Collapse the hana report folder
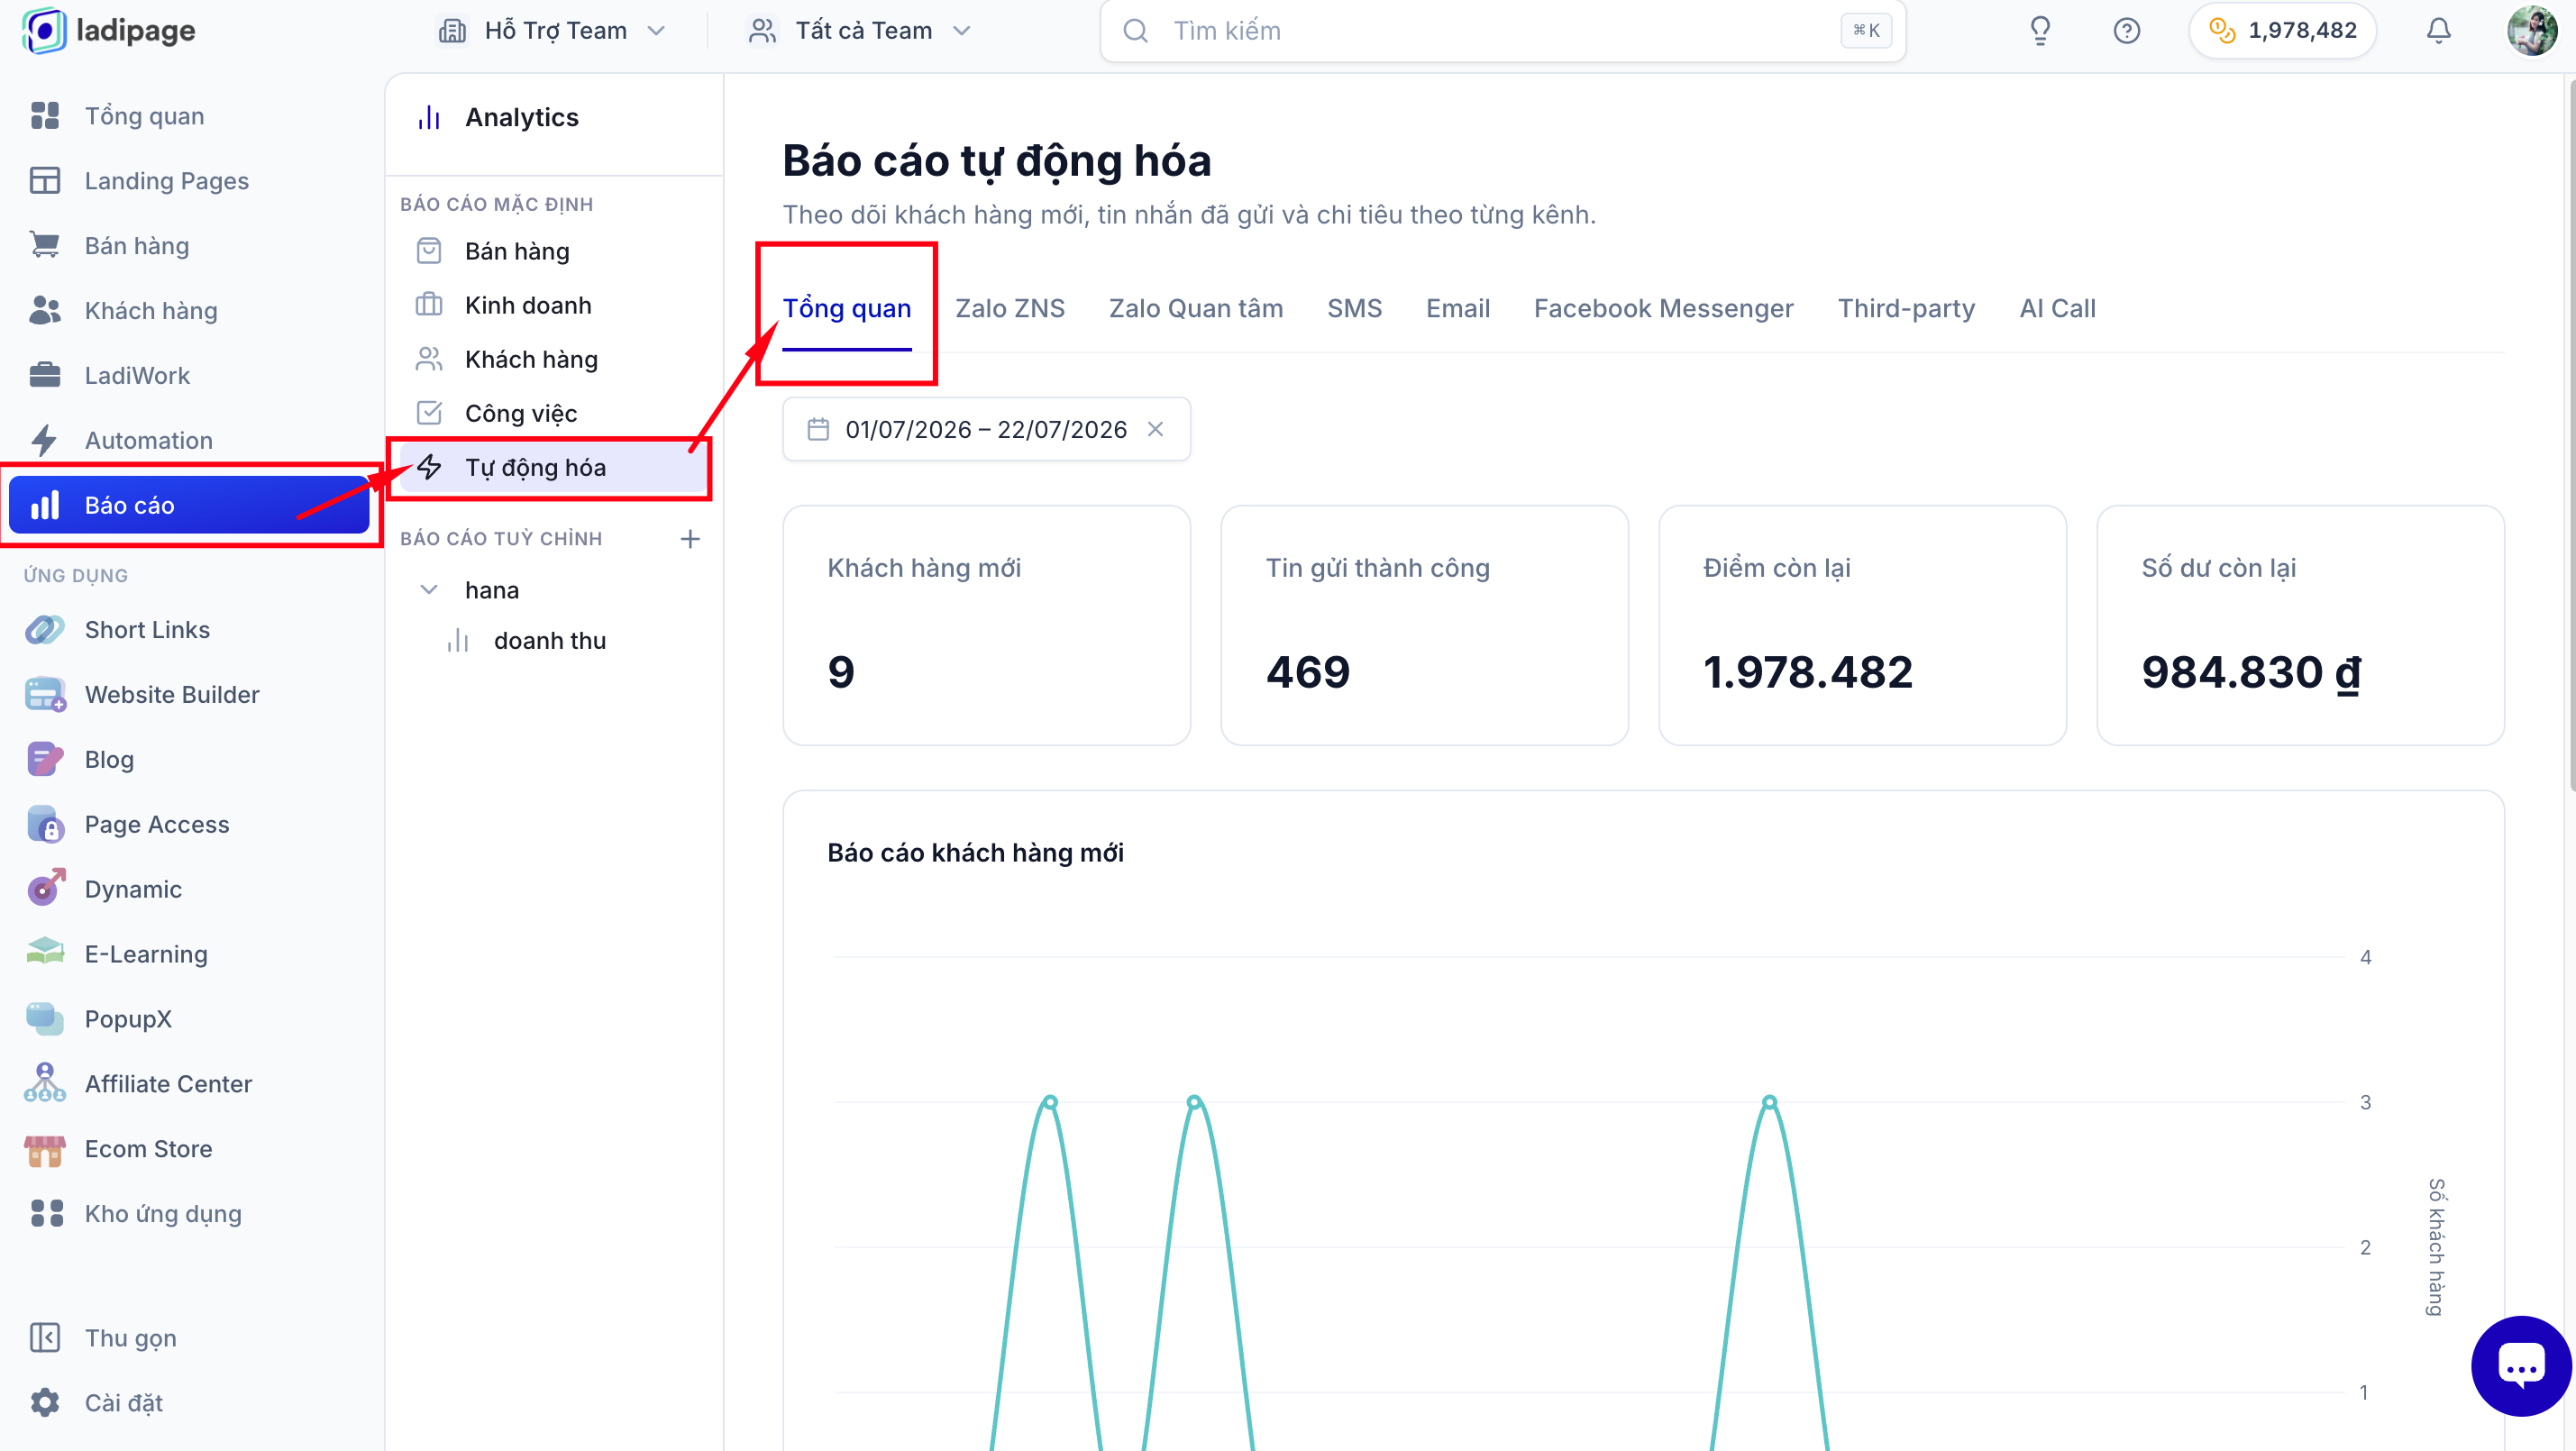The width and height of the screenshot is (2576, 1451). [x=429, y=590]
